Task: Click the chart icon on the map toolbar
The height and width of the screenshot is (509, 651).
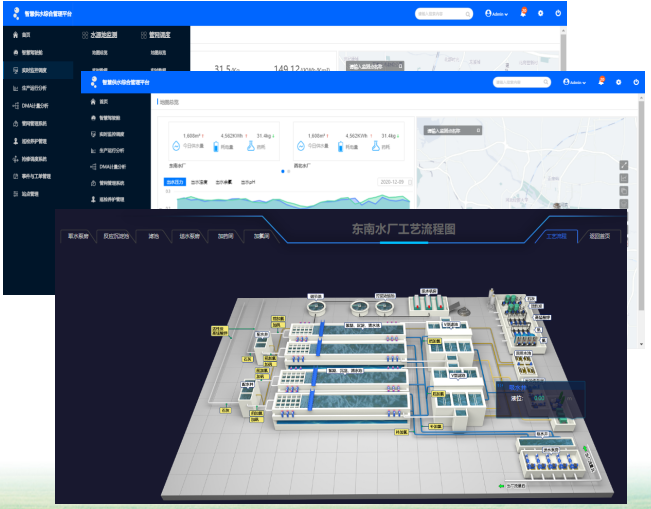Action: coord(624,178)
